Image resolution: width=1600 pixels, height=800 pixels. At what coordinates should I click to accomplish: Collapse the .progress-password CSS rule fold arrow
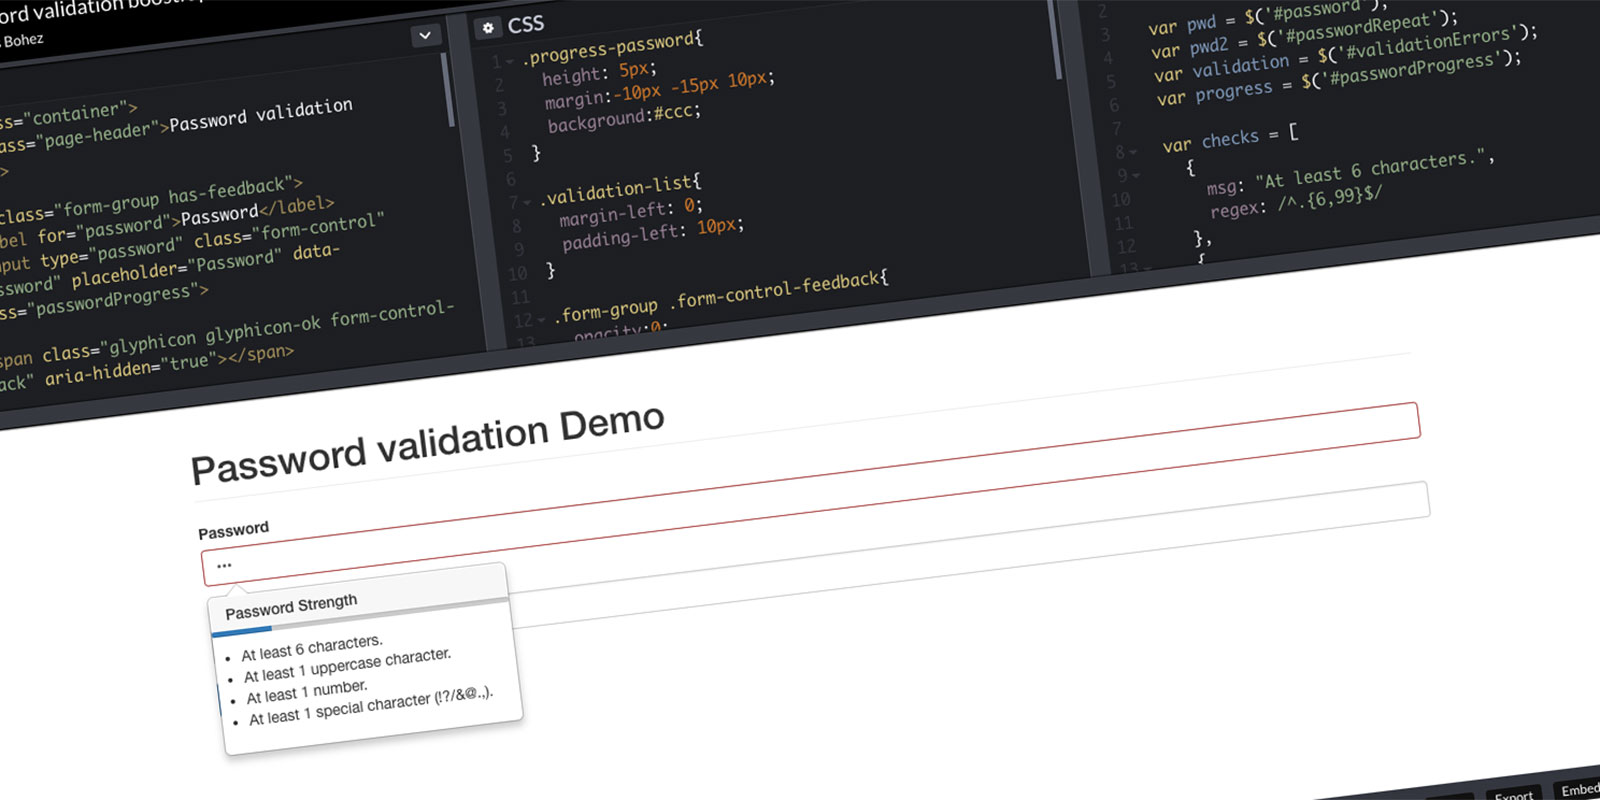click(x=510, y=62)
